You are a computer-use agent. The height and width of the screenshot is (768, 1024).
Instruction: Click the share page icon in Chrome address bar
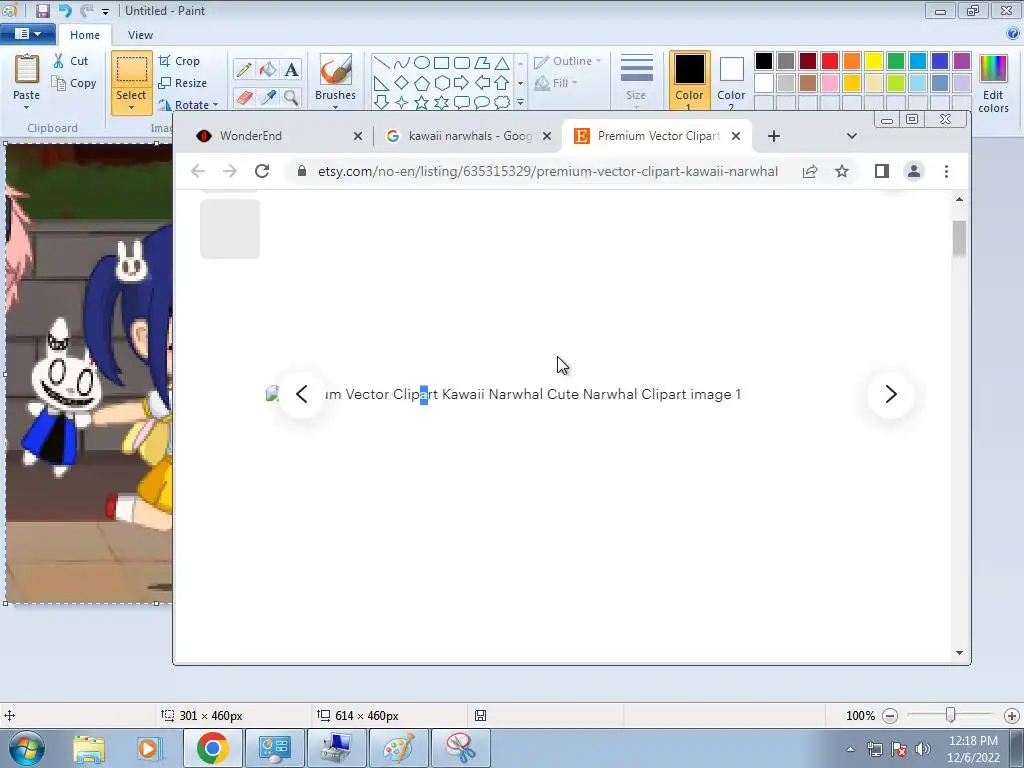[810, 171]
